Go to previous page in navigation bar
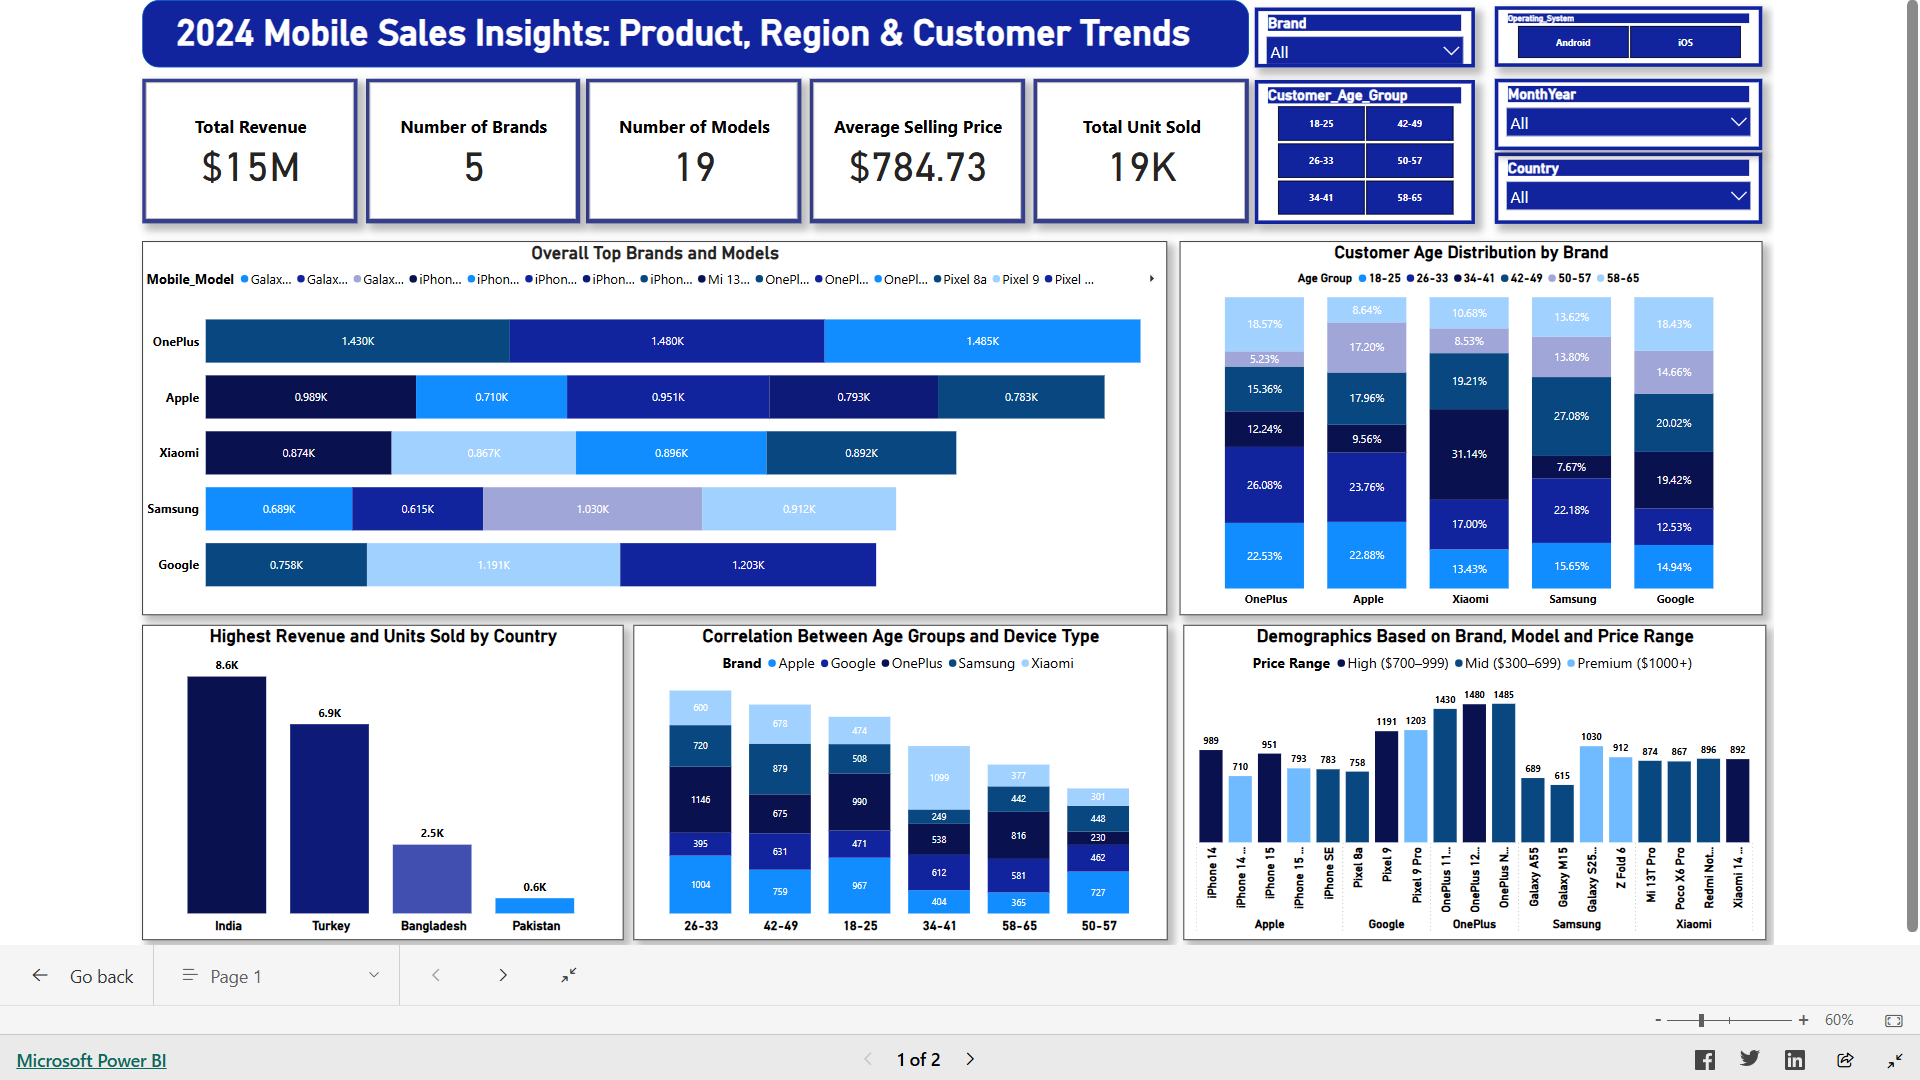Screen dimensions: 1920x1080 pyautogui.click(x=436, y=975)
